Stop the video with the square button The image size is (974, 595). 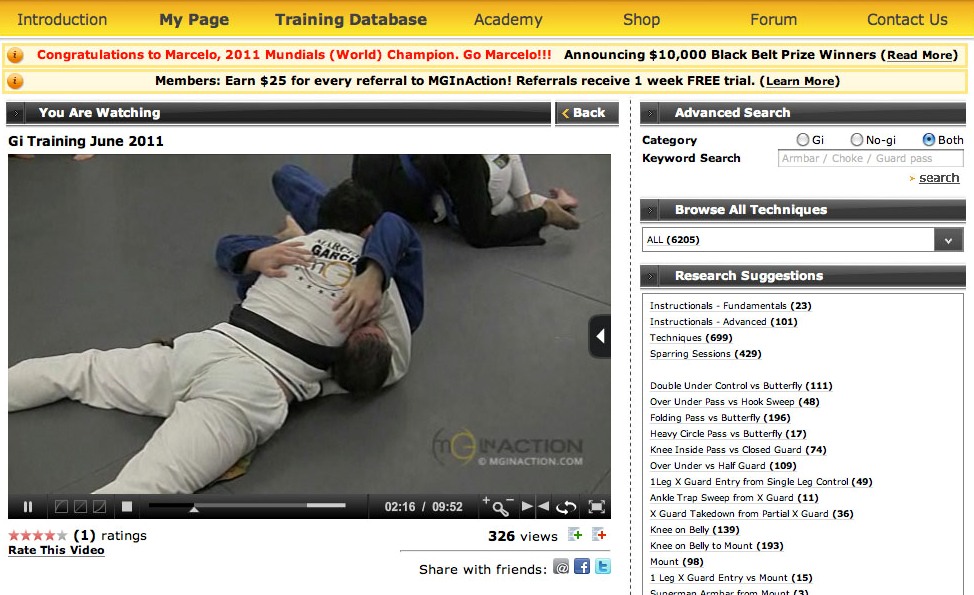pos(127,507)
